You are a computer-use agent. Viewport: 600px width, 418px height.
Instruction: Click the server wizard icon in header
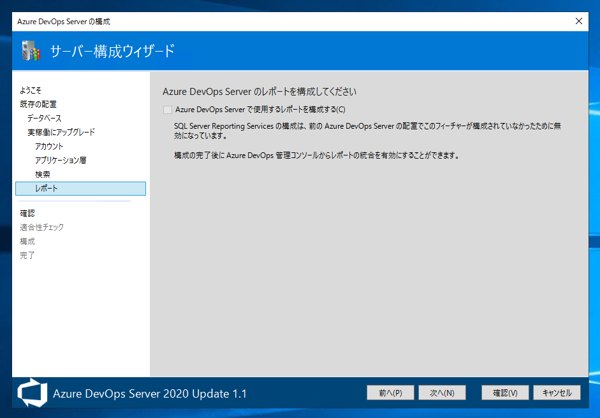[x=31, y=51]
